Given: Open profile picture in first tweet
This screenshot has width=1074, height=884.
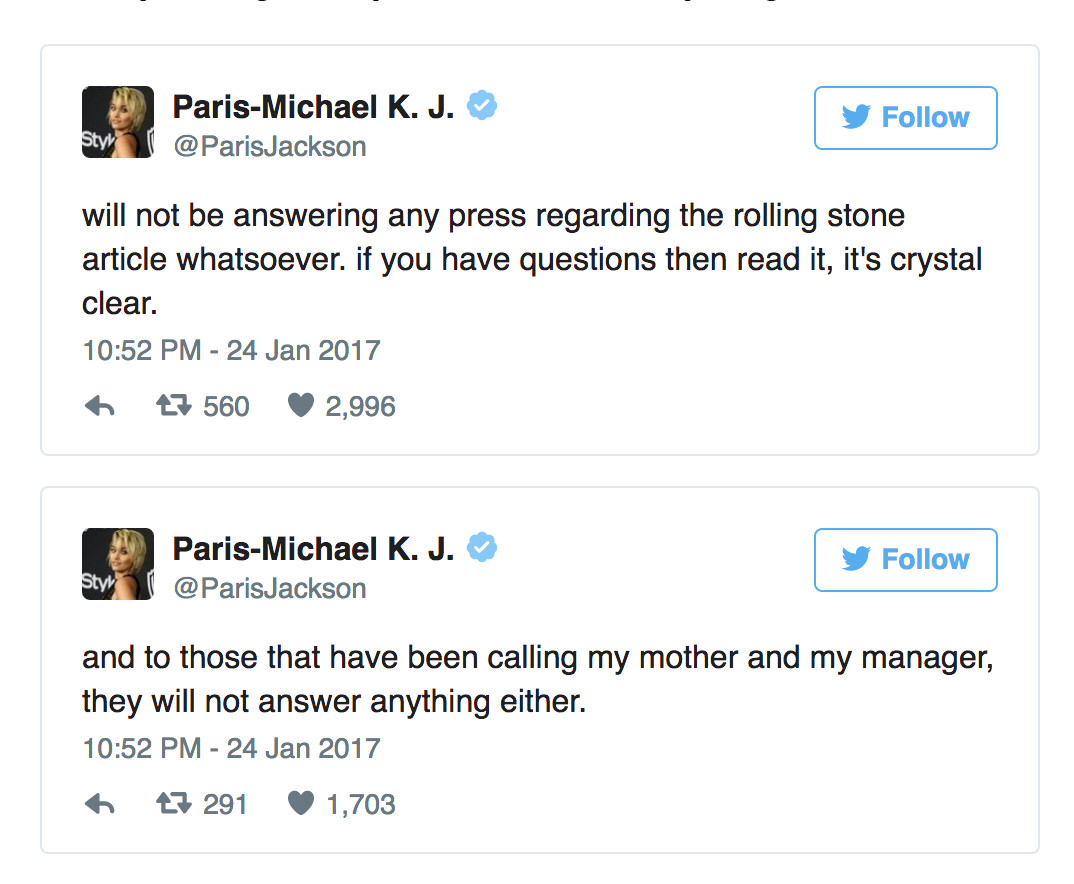Looking at the screenshot, I should (118, 122).
